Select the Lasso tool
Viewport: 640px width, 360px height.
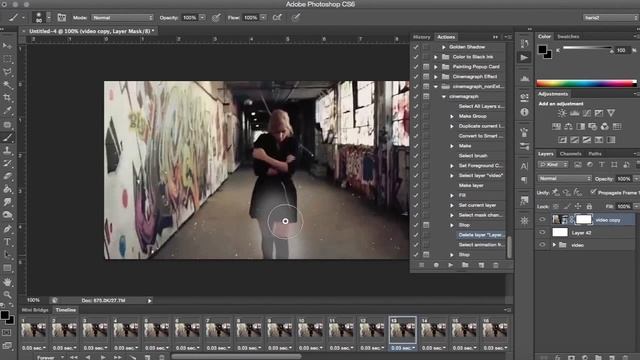[7, 72]
